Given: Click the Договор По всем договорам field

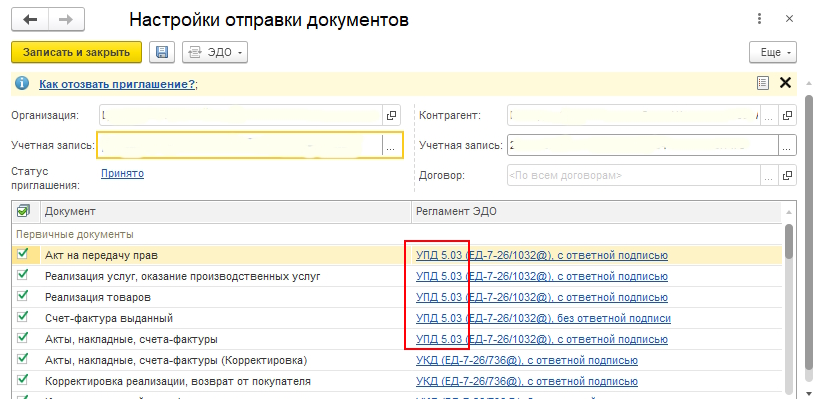Looking at the screenshot, I should (634, 175).
